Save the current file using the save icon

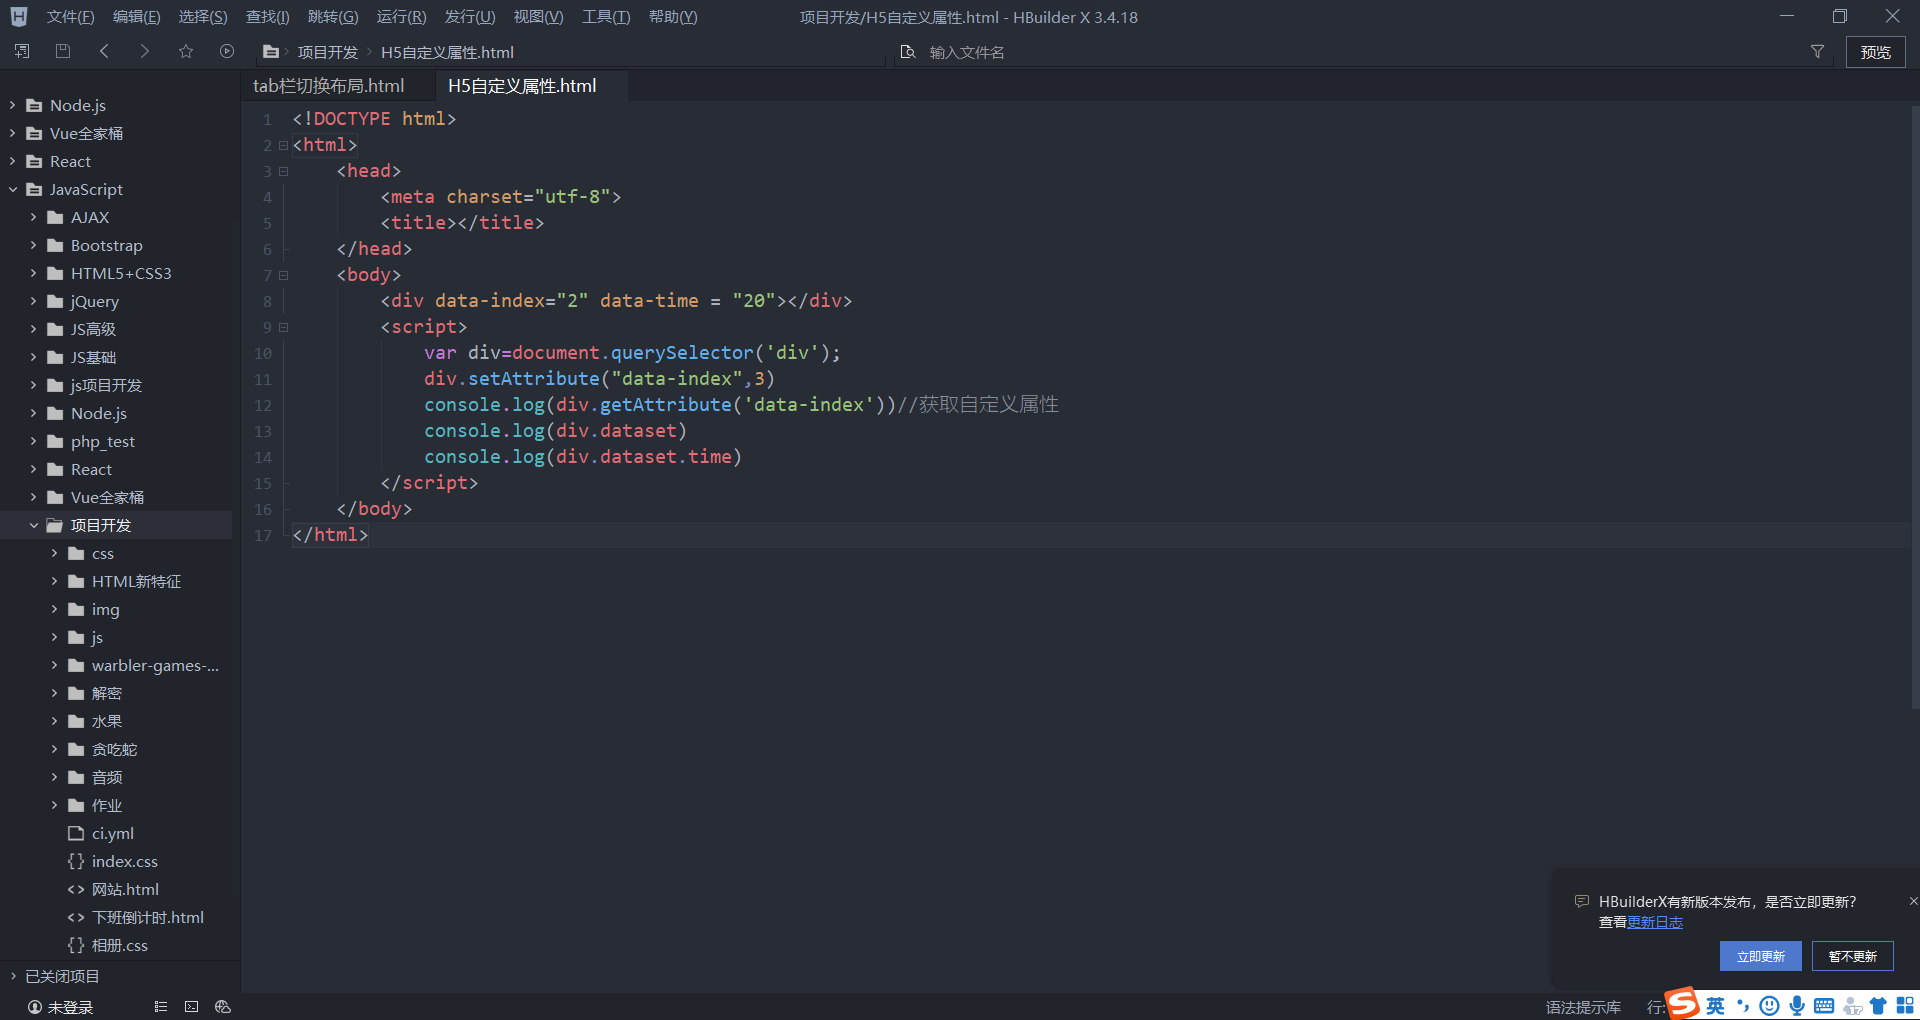pos(62,51)
